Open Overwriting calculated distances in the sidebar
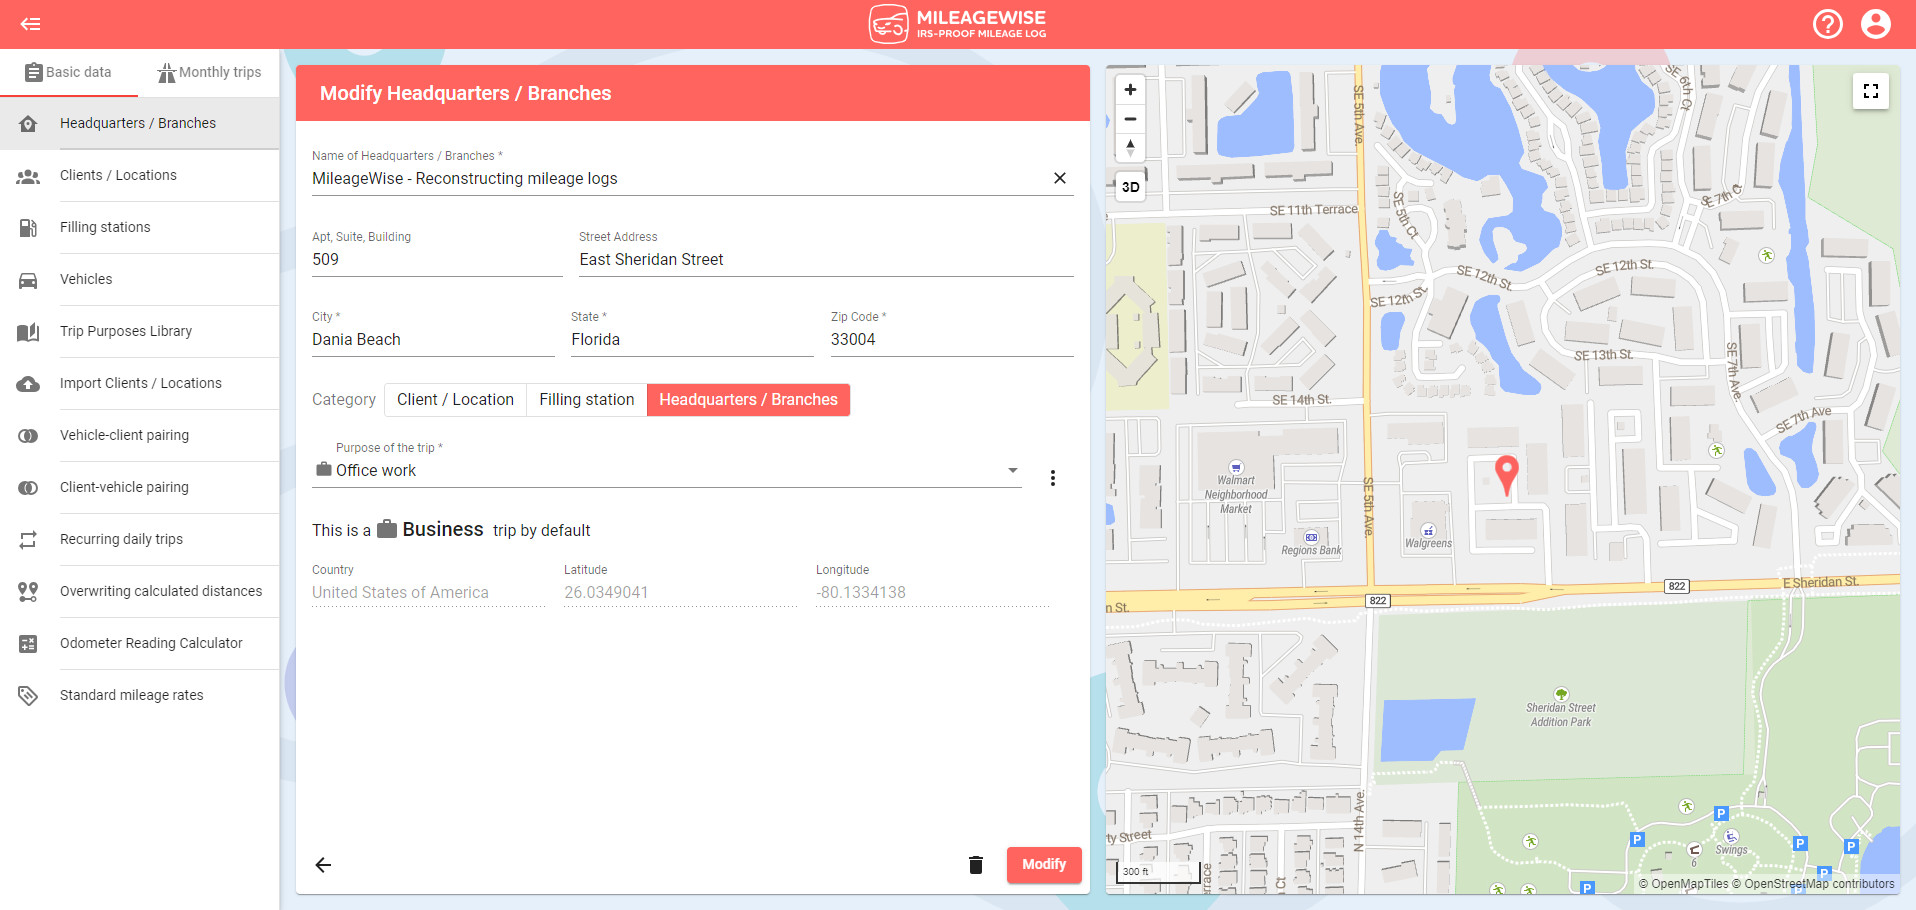 [x=139, y=592]
